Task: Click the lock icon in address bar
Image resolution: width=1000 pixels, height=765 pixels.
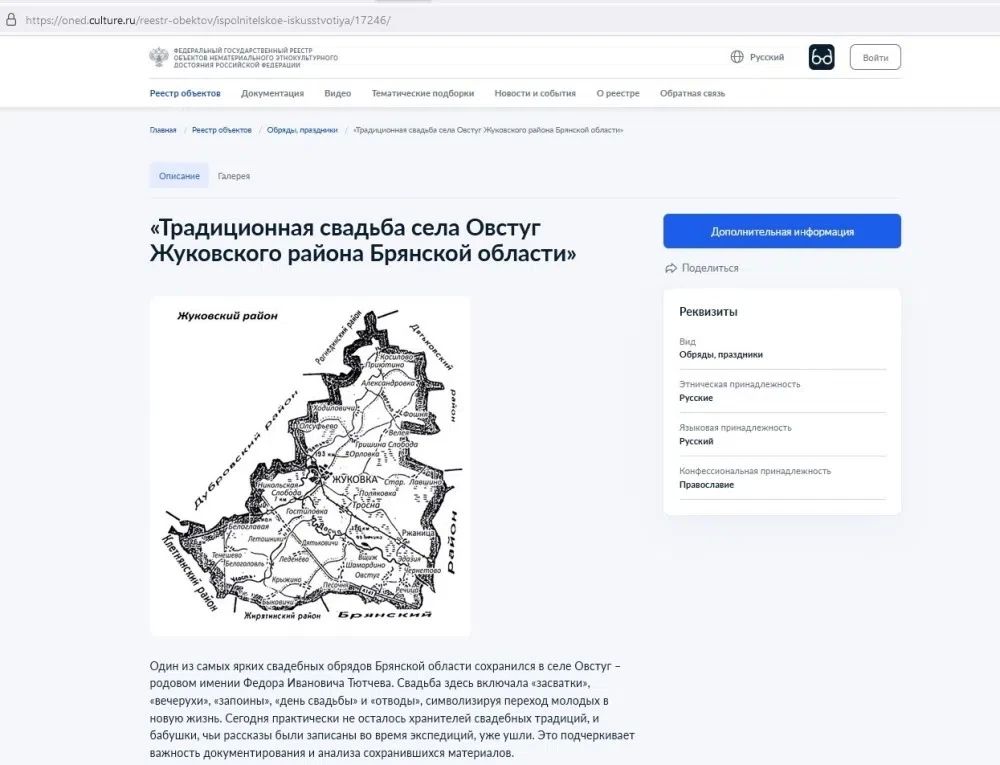Action: coord(11,20)
